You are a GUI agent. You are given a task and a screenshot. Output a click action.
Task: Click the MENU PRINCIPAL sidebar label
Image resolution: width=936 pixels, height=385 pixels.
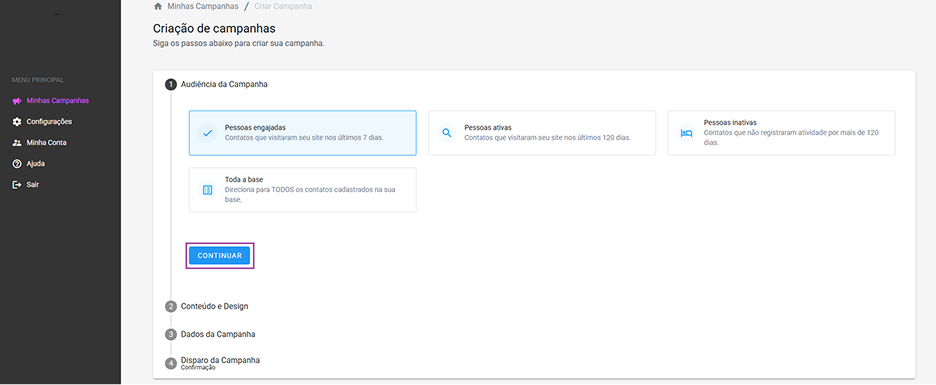38,80
